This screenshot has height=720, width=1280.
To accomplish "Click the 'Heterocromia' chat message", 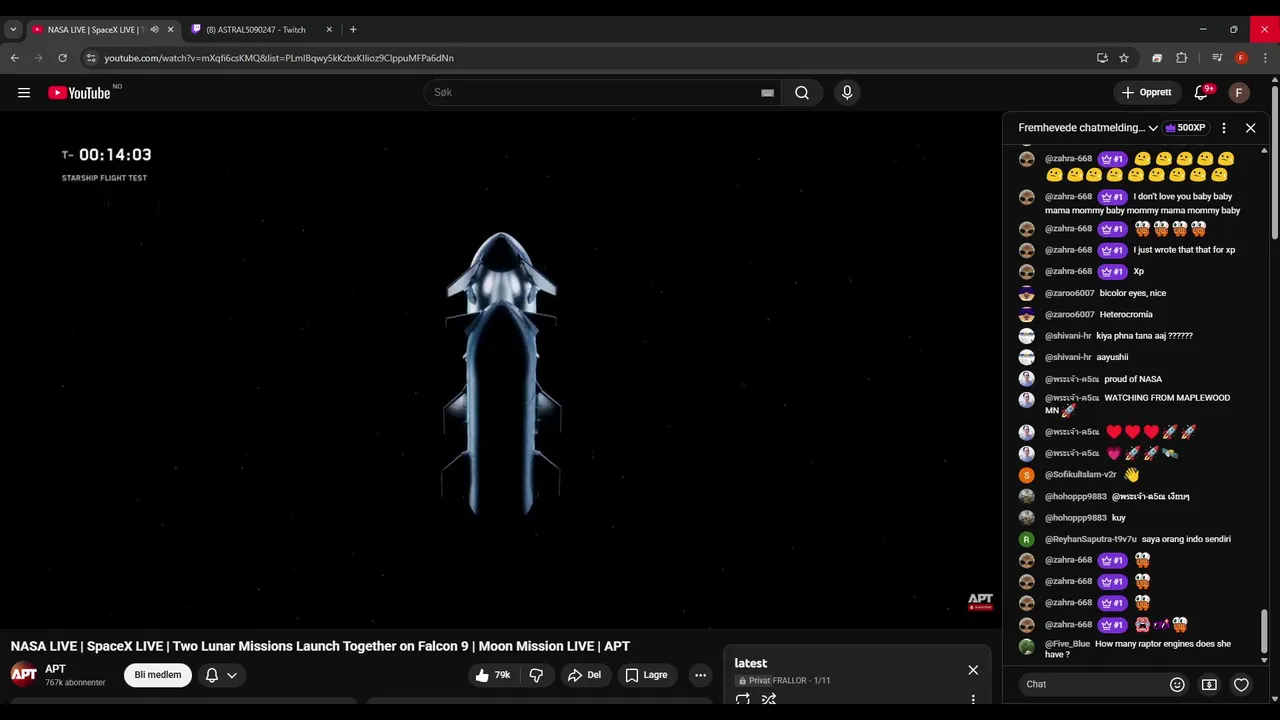I will click(1126, 314).
